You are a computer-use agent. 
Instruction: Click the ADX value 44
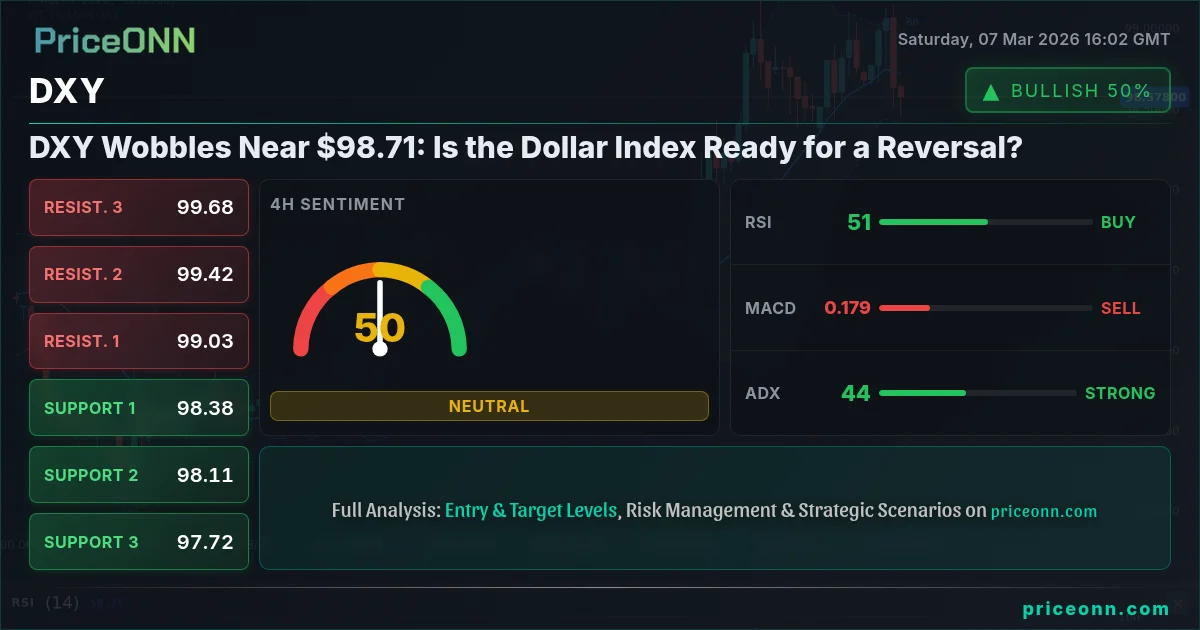tap(856, 393)
